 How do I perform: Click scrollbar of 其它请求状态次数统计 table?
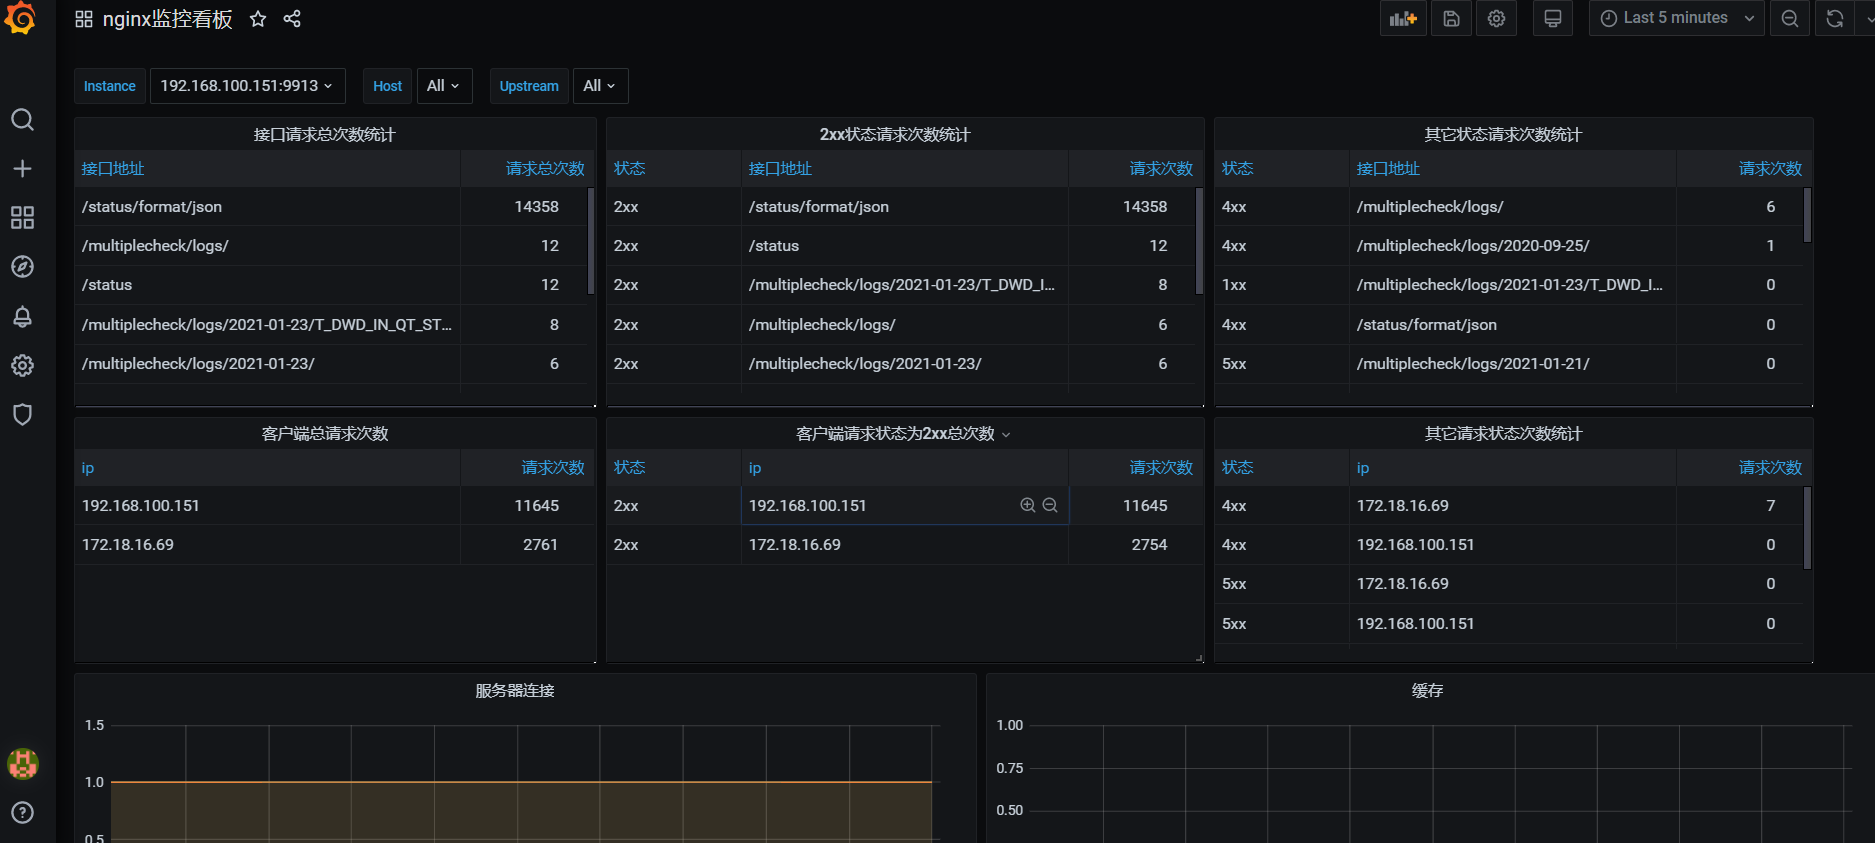pos(1807,528)
